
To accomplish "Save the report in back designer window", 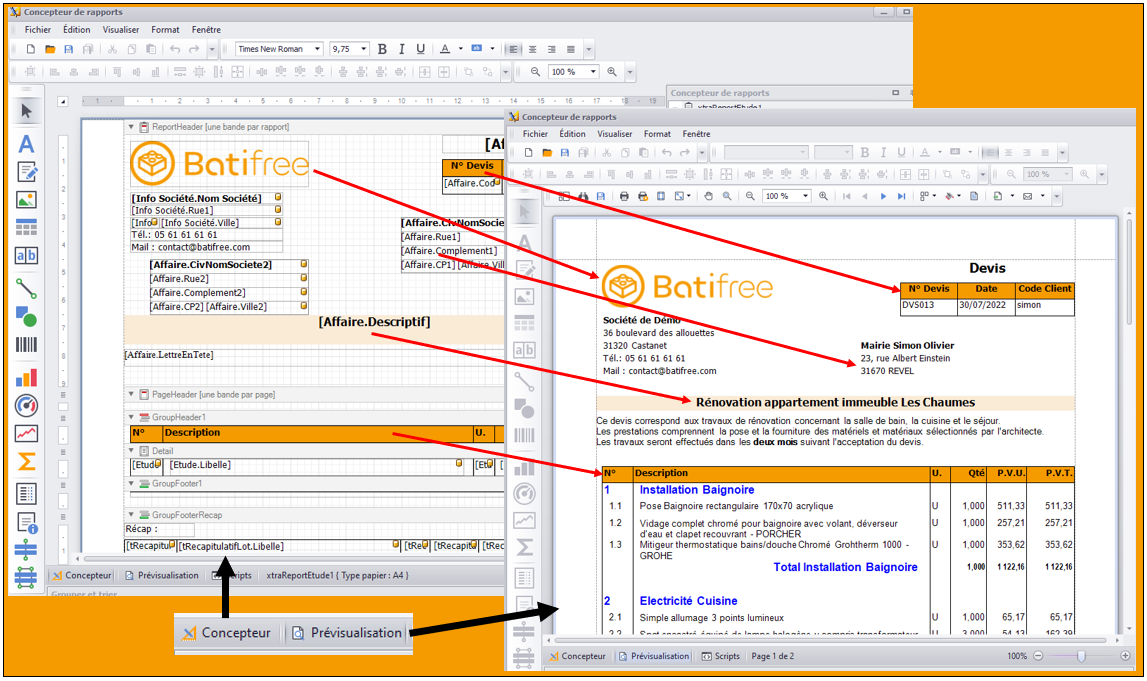I will [x=69, y=49].
